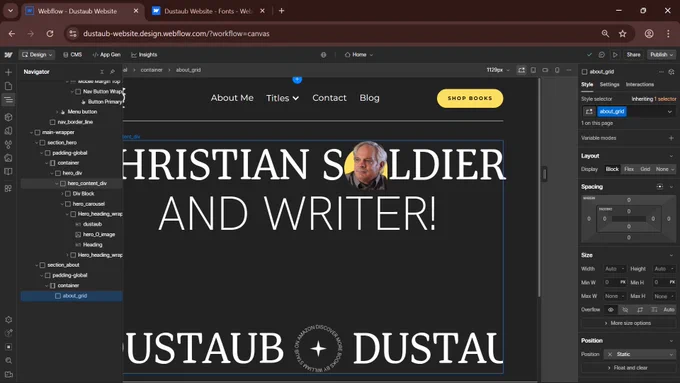
Task: Click Blog link in site nav
Action: (x=369, y=98)
